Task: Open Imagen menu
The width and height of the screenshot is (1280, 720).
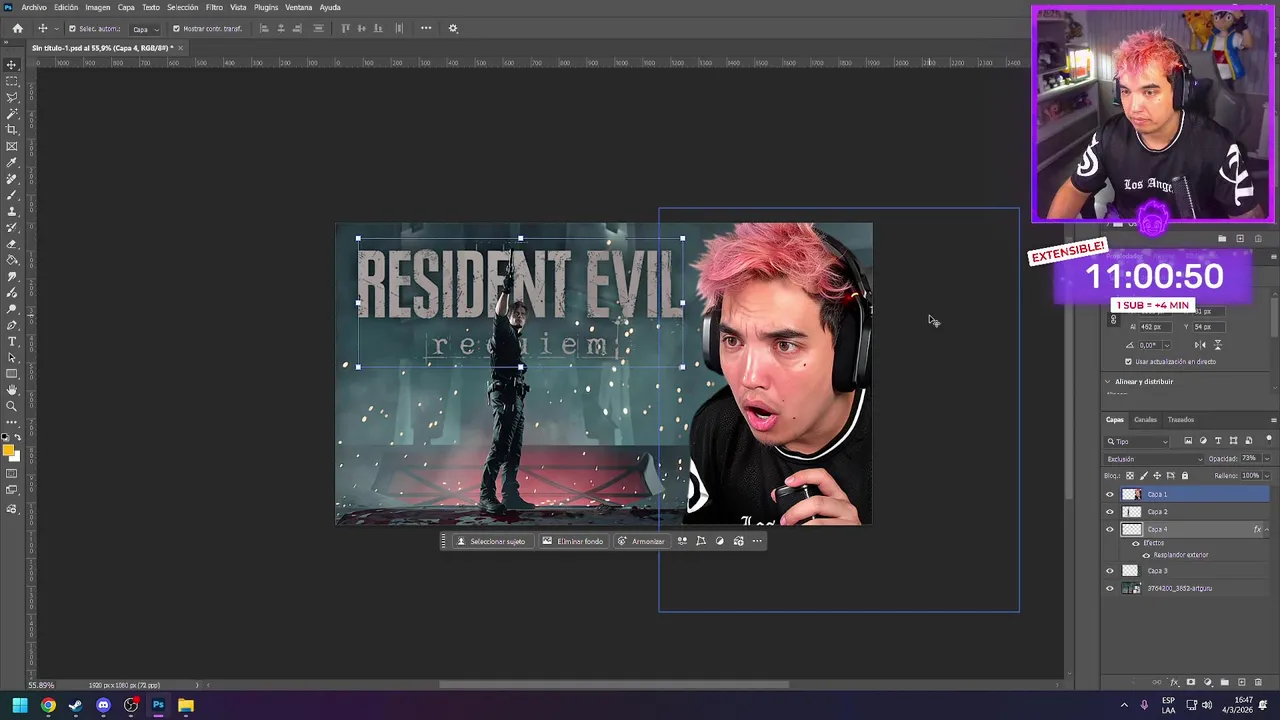Action: (x=98, y=7)
